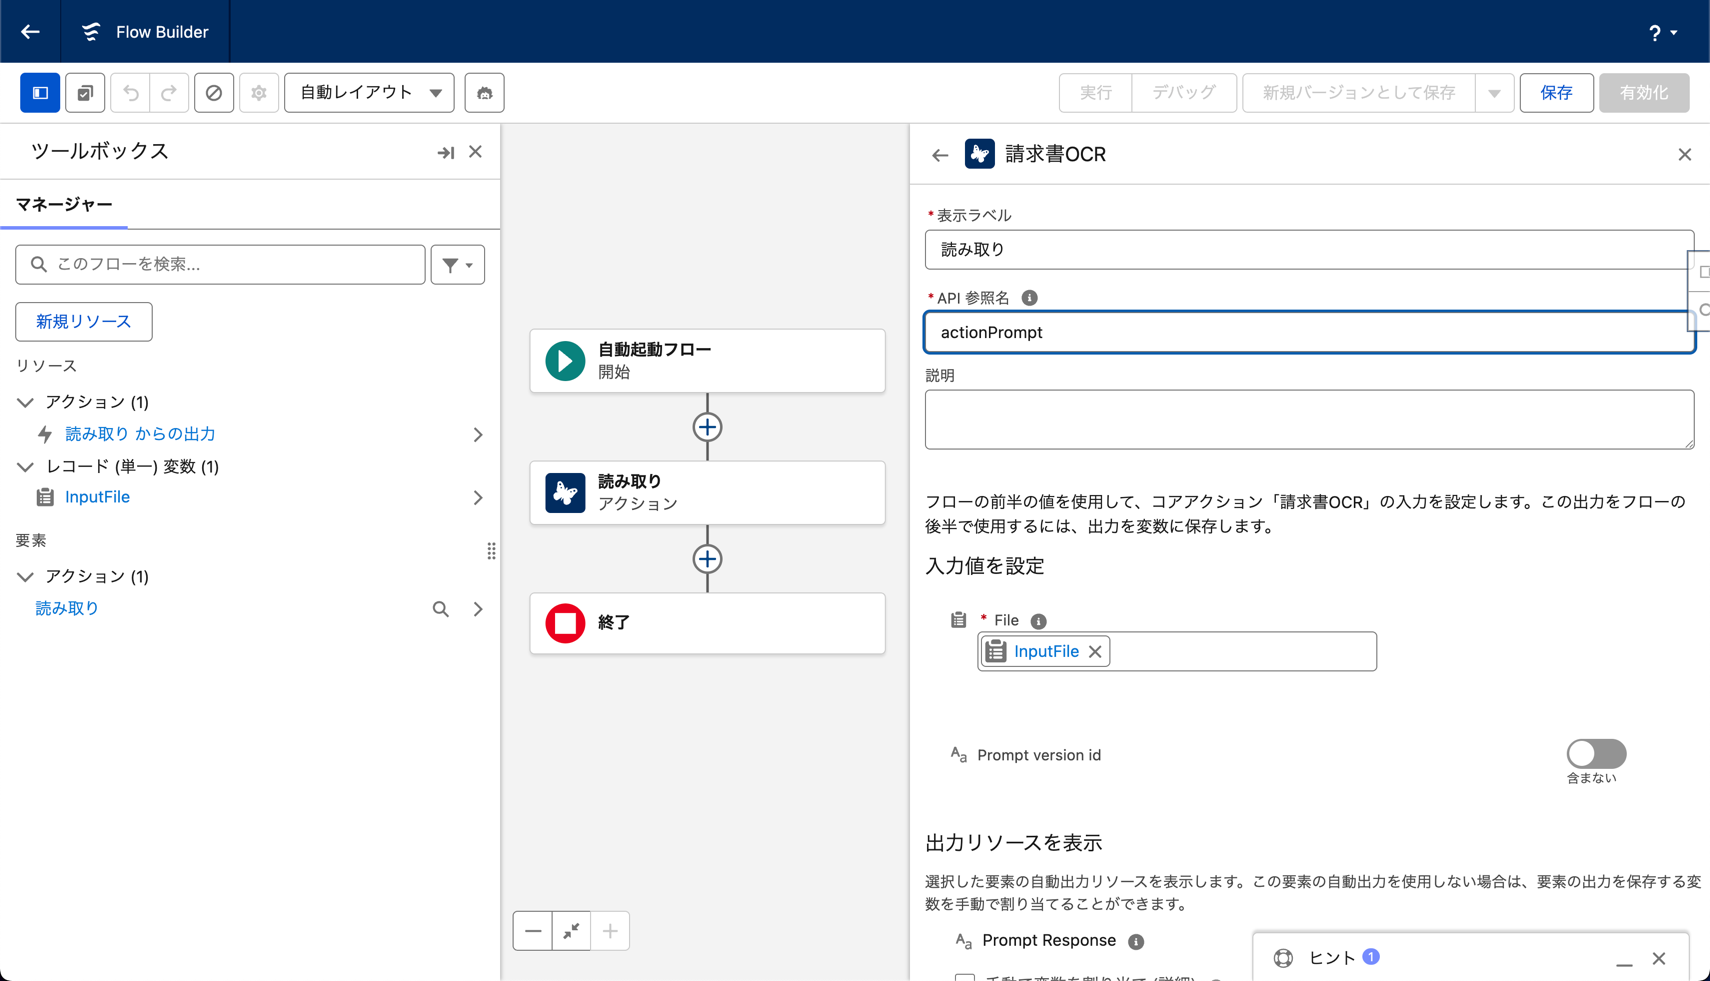Open flow settings gear icon
Screen dimensions: 1710x981
259,93
